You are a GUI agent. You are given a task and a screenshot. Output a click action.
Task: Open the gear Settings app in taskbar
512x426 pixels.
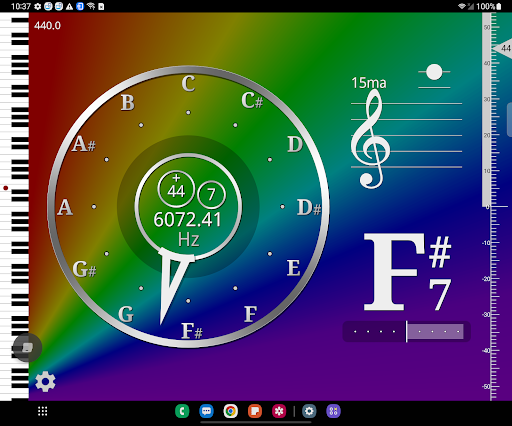309,411
